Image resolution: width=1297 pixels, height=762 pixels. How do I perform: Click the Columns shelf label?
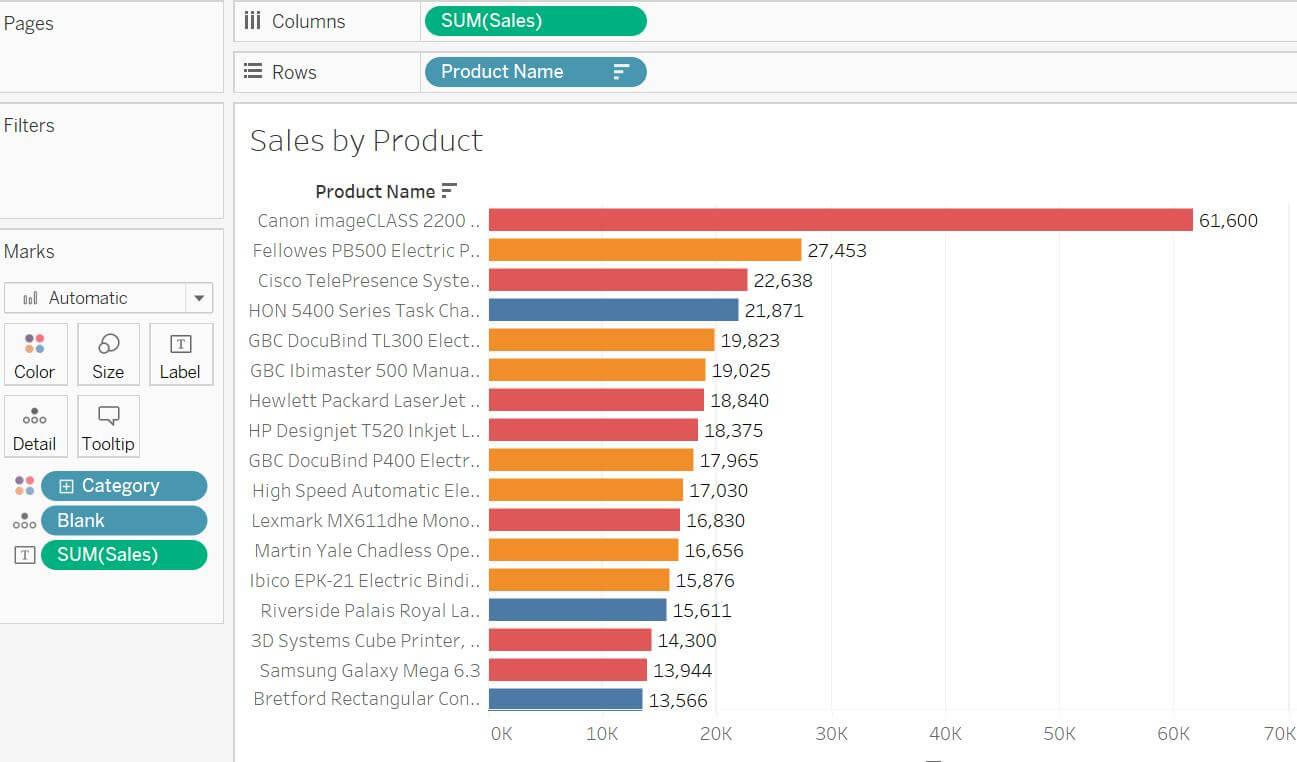308,22
